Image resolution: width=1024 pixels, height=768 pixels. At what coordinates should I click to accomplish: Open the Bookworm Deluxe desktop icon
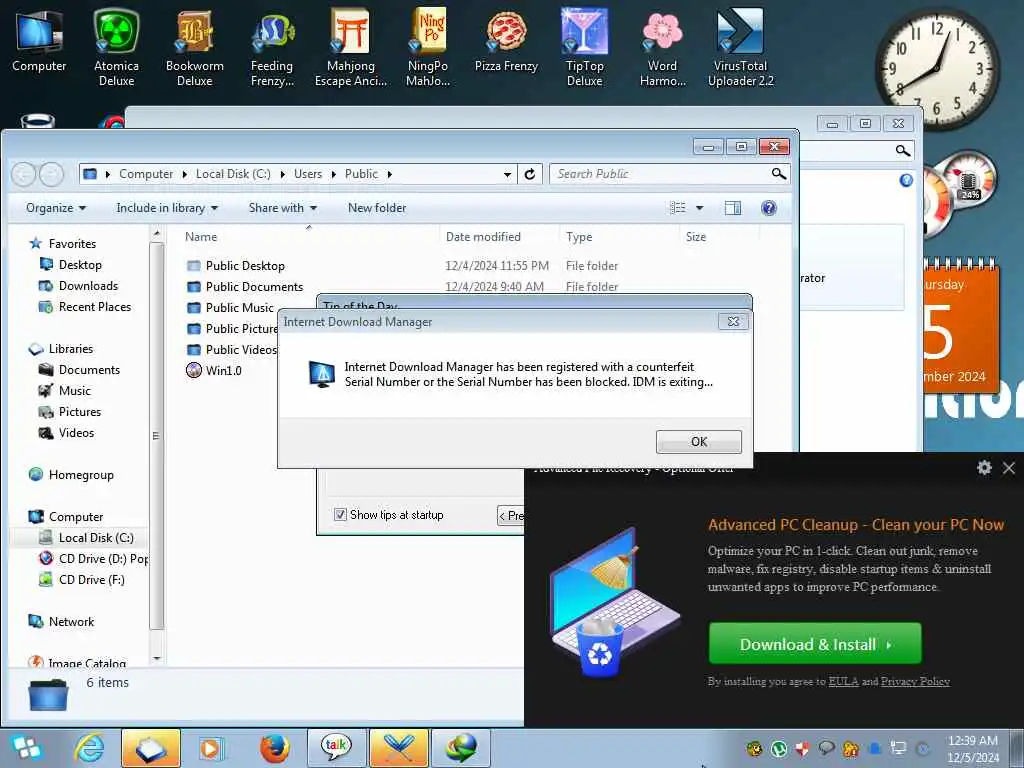[195, 48]
